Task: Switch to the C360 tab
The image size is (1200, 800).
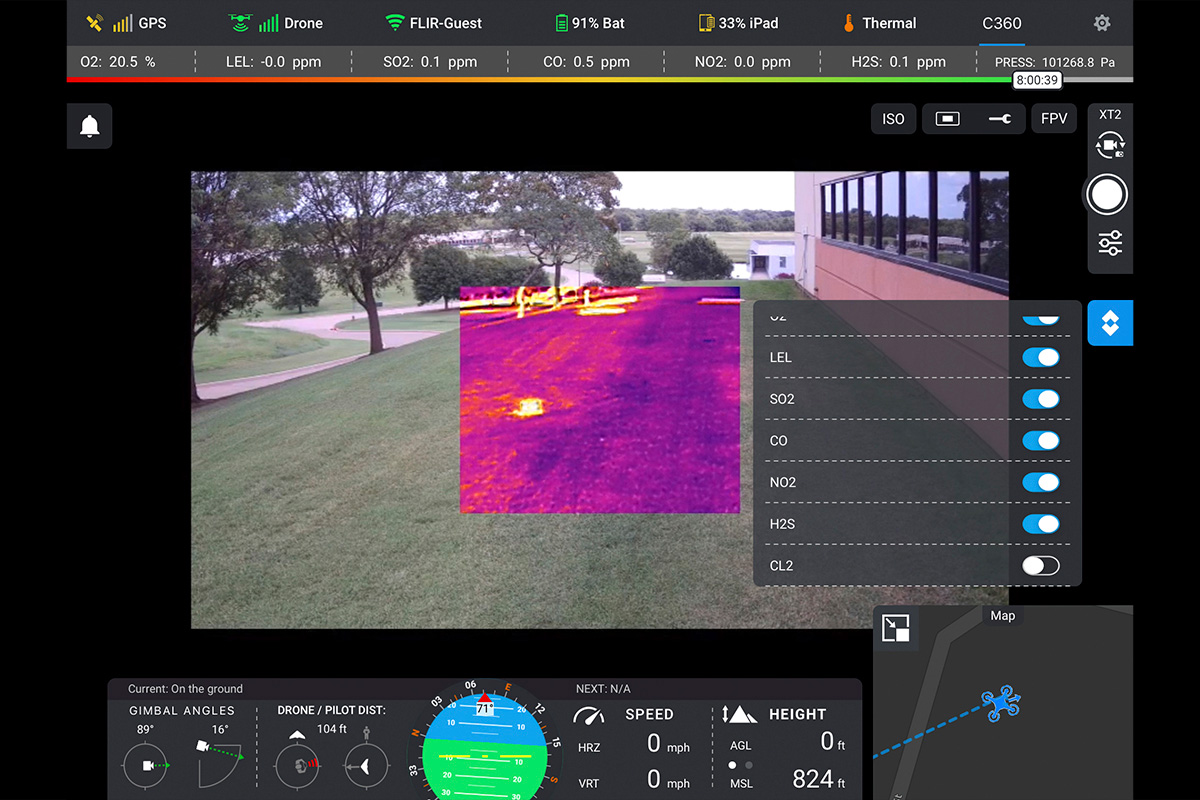Action: click(1002, 23)
